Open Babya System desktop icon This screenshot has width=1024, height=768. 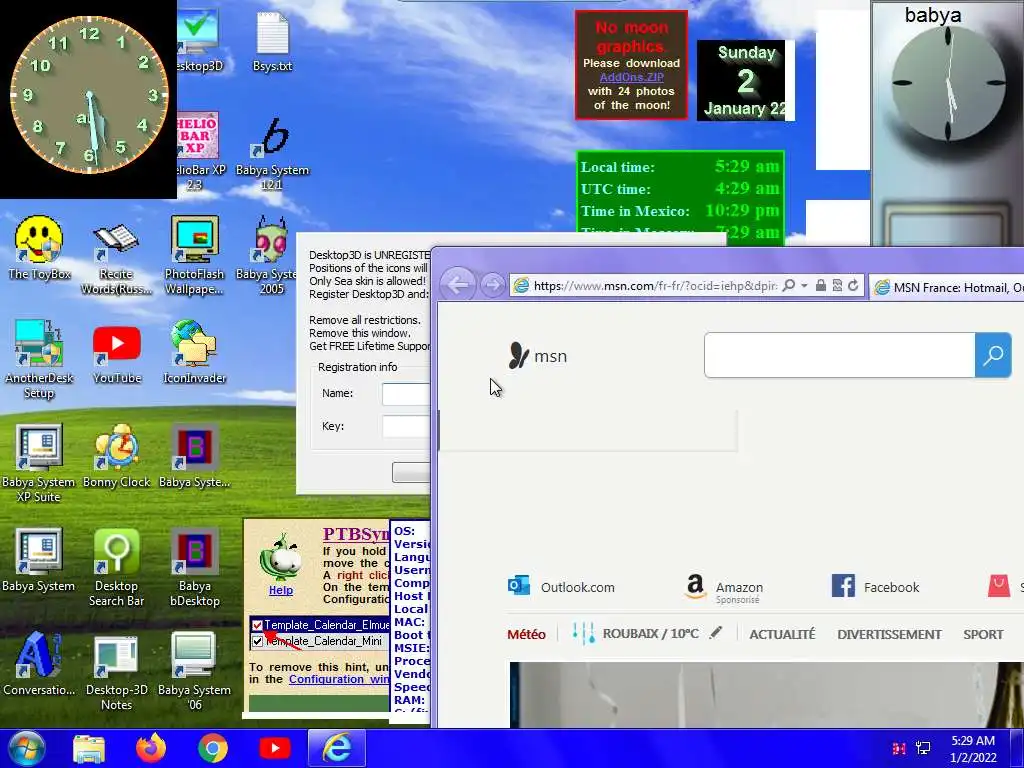coord(39,560)
